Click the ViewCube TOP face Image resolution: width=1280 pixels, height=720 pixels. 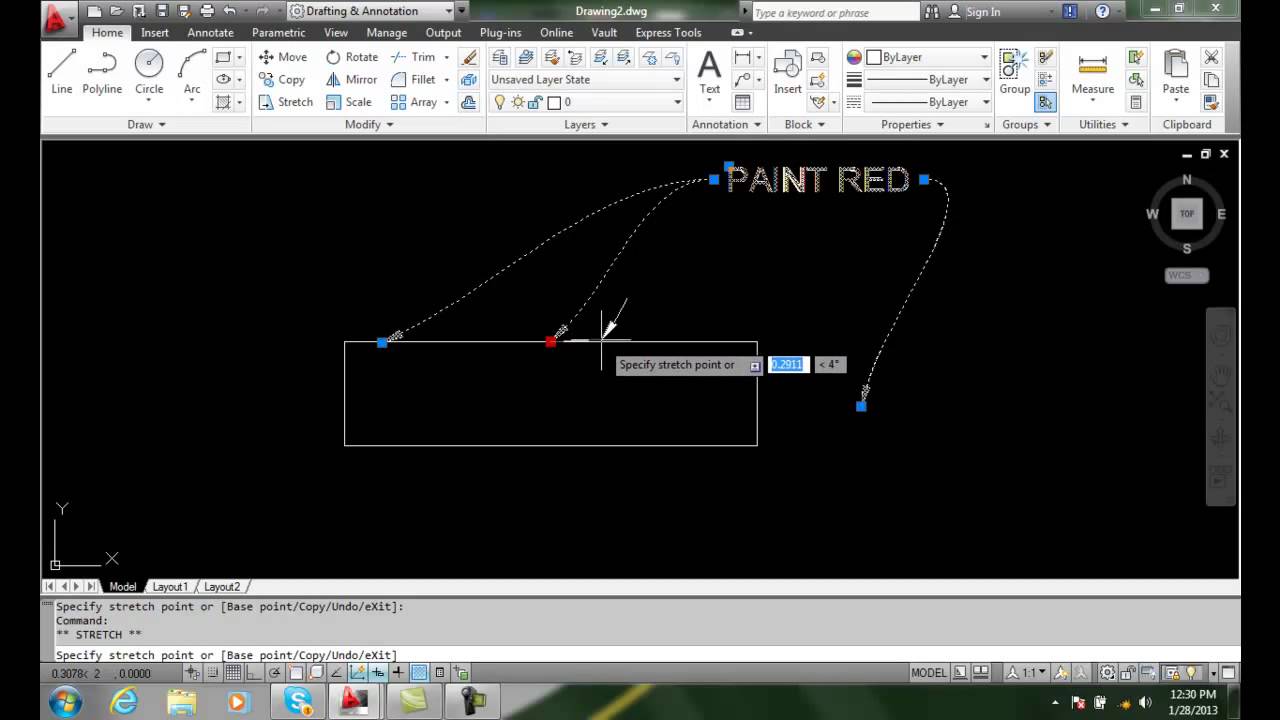1187,214
